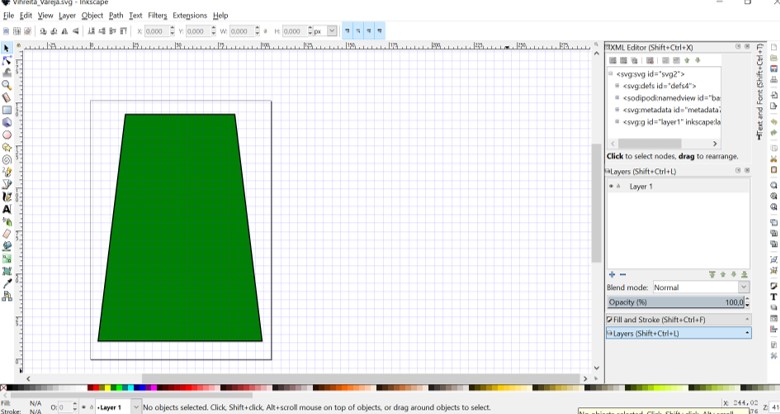This screenshot has height=414, width=780.
Task: Raise layer to top icon
Action: [712, 274]
